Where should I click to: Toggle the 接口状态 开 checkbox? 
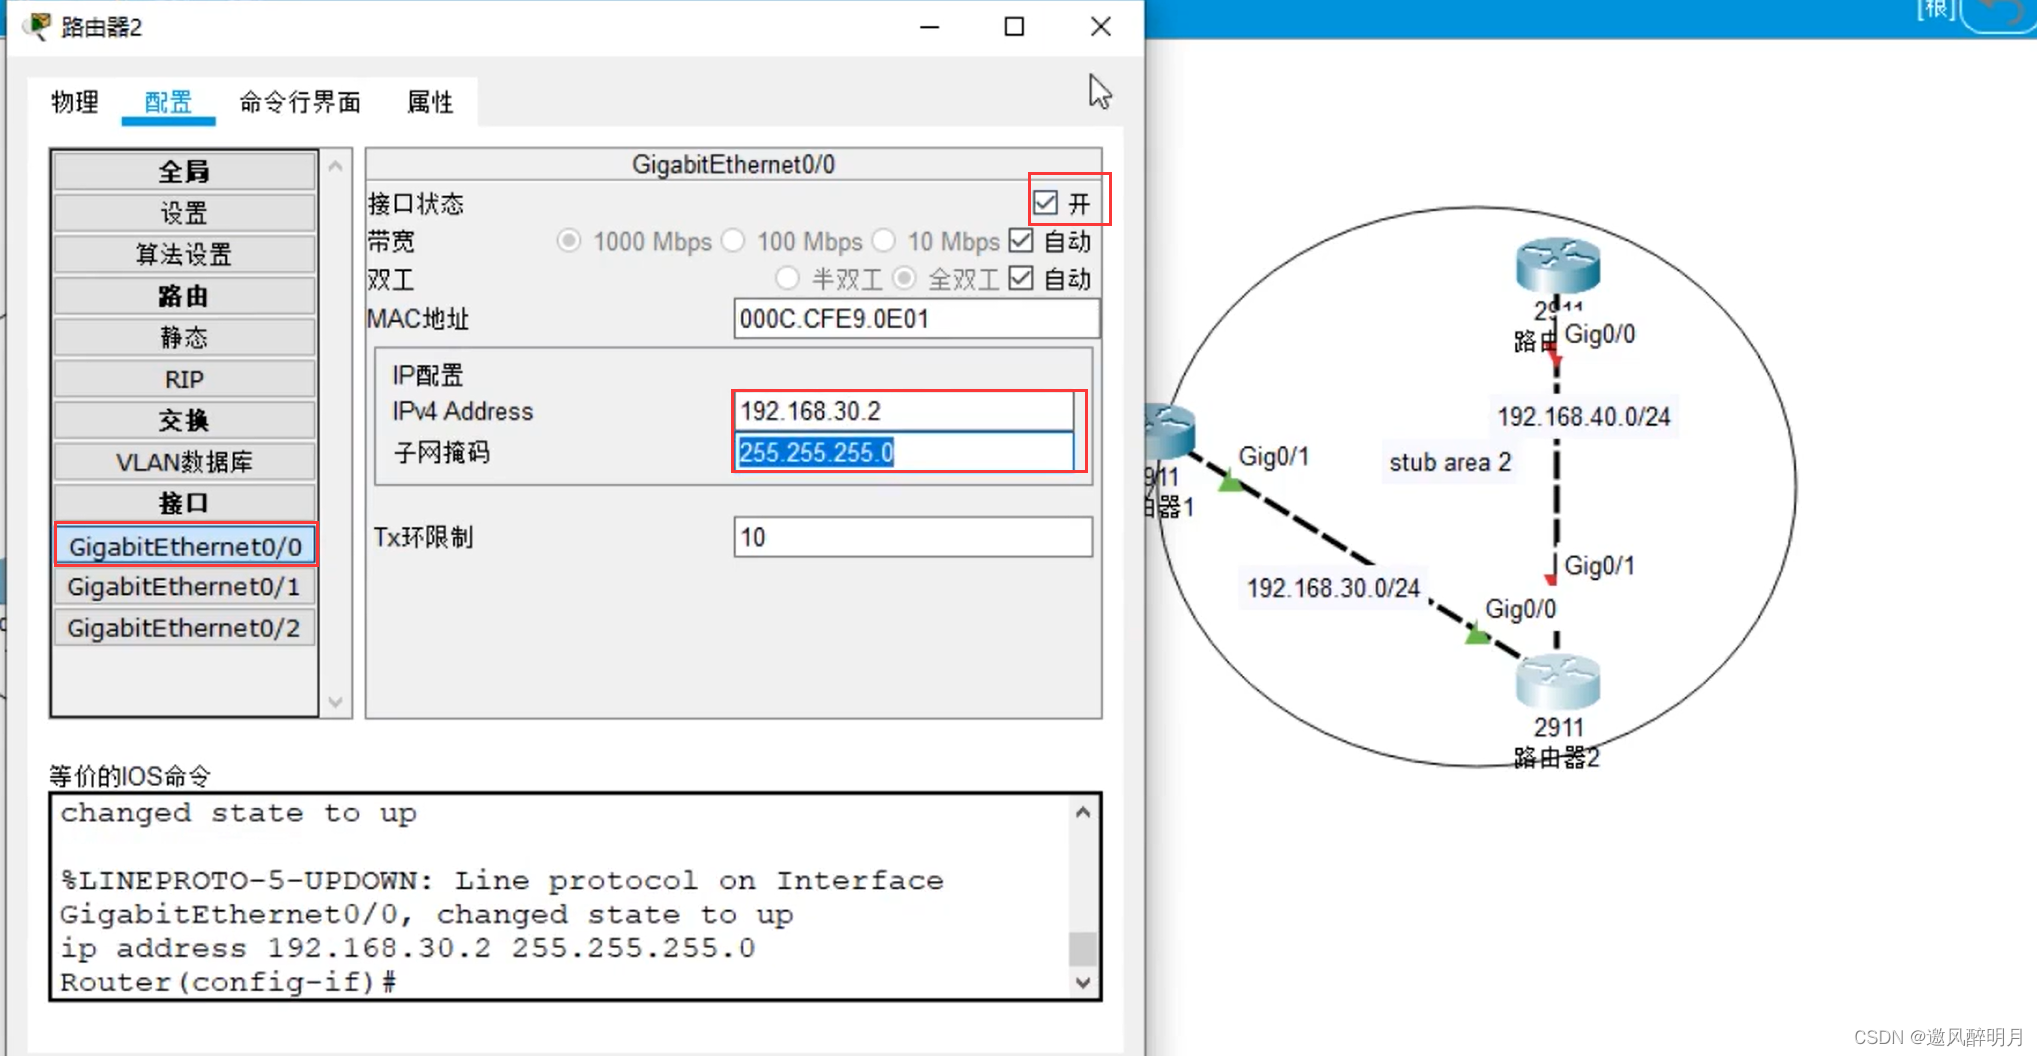point(1046,203)
